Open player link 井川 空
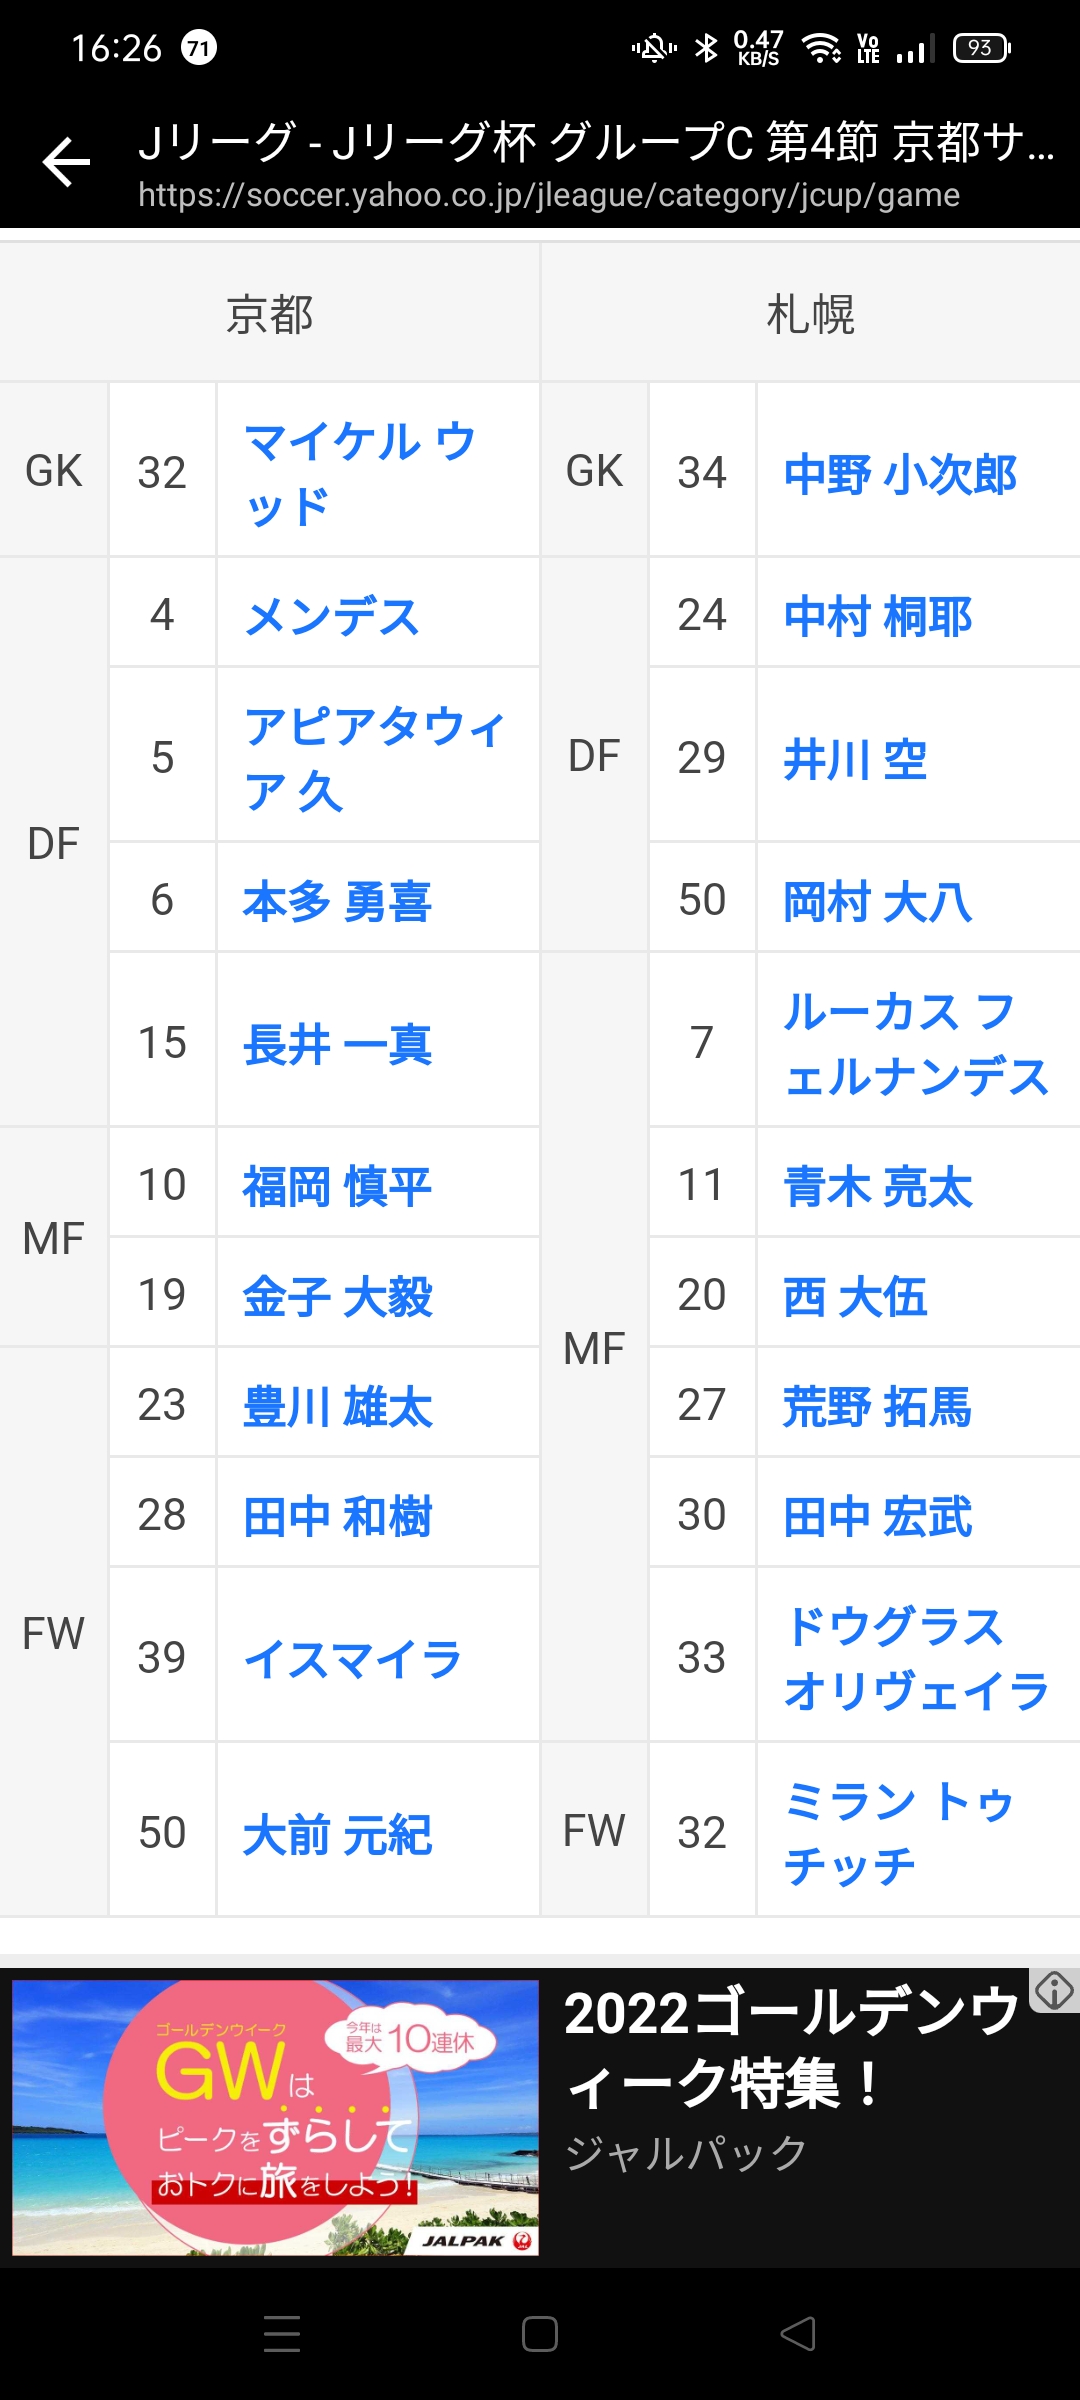Image resolution: width=1080 pixels, height=2400 pixels. [856, 759]
